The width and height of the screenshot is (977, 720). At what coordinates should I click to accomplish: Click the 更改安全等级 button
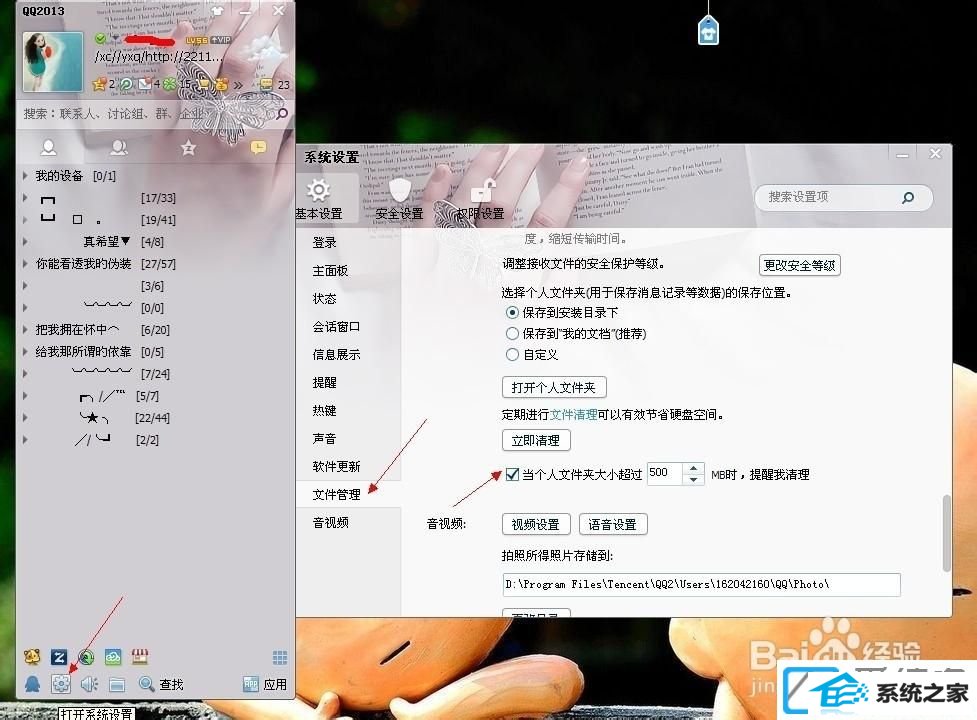coord(799,265)
